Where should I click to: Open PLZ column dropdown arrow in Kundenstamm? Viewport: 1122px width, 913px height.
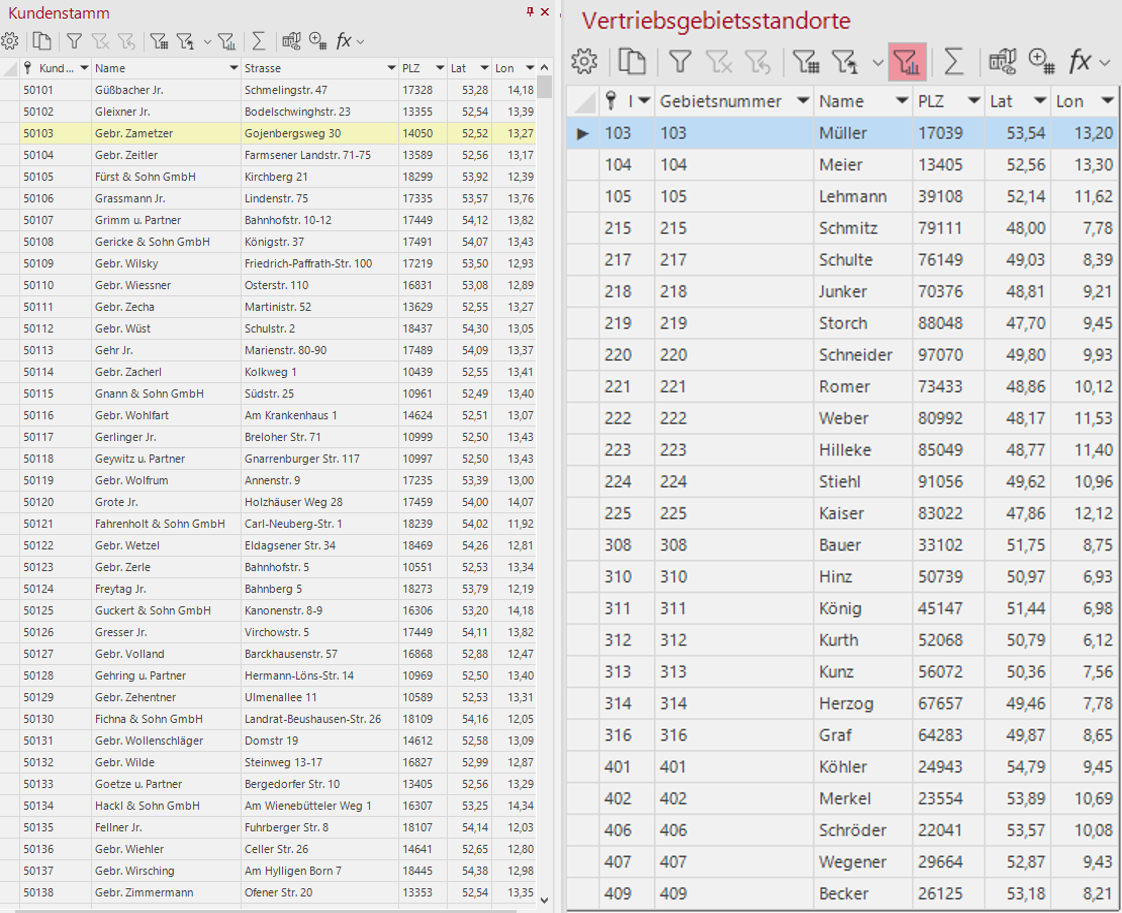click(x=439, y=68)
